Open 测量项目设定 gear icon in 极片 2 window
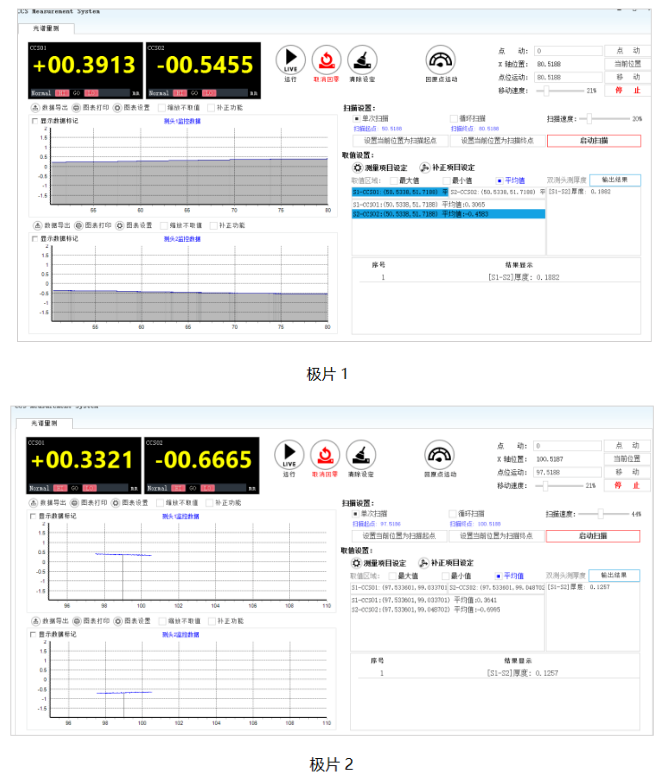Viewport: 656px width, 778px height. pos(356,563)
